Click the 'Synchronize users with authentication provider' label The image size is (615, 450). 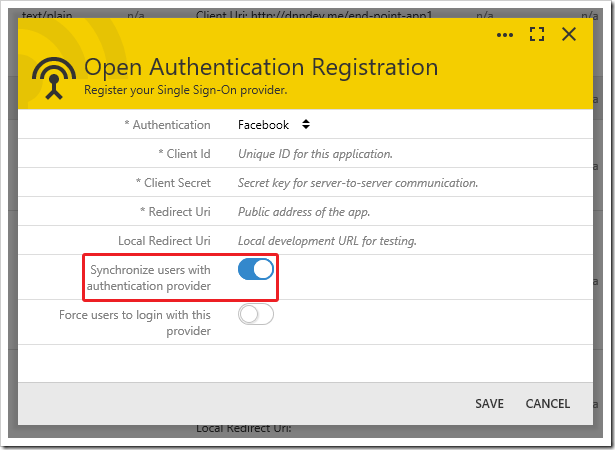[149, 278]
